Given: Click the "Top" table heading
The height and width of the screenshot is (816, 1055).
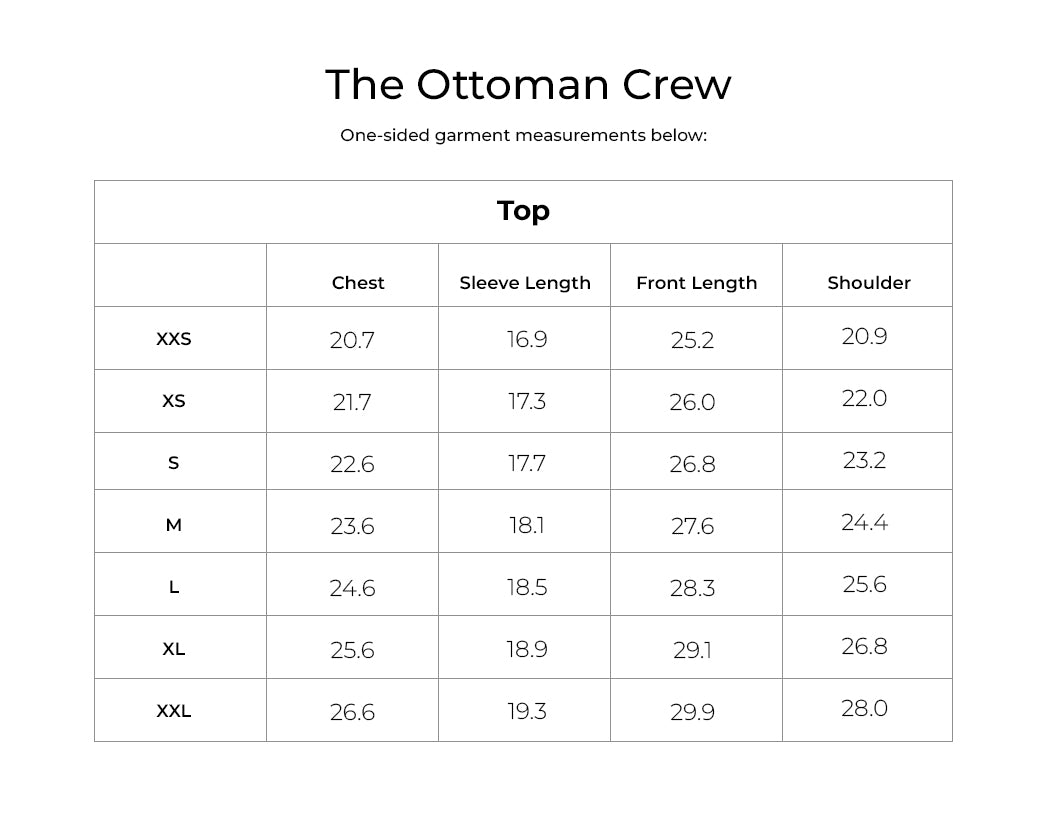Looking at the screenshot, I should click(523, 211).
